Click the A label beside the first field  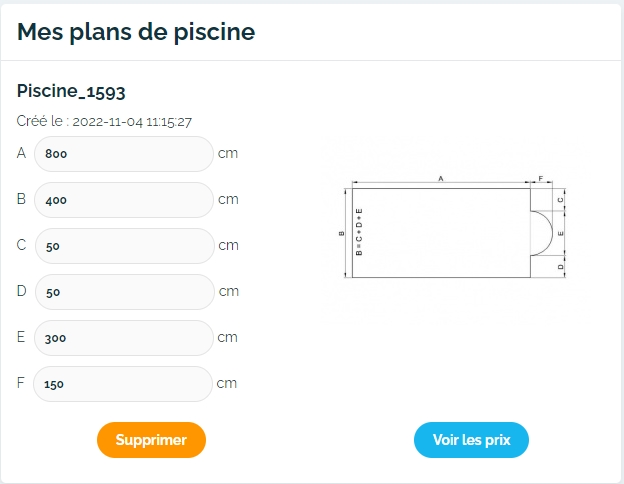point(22,154)
